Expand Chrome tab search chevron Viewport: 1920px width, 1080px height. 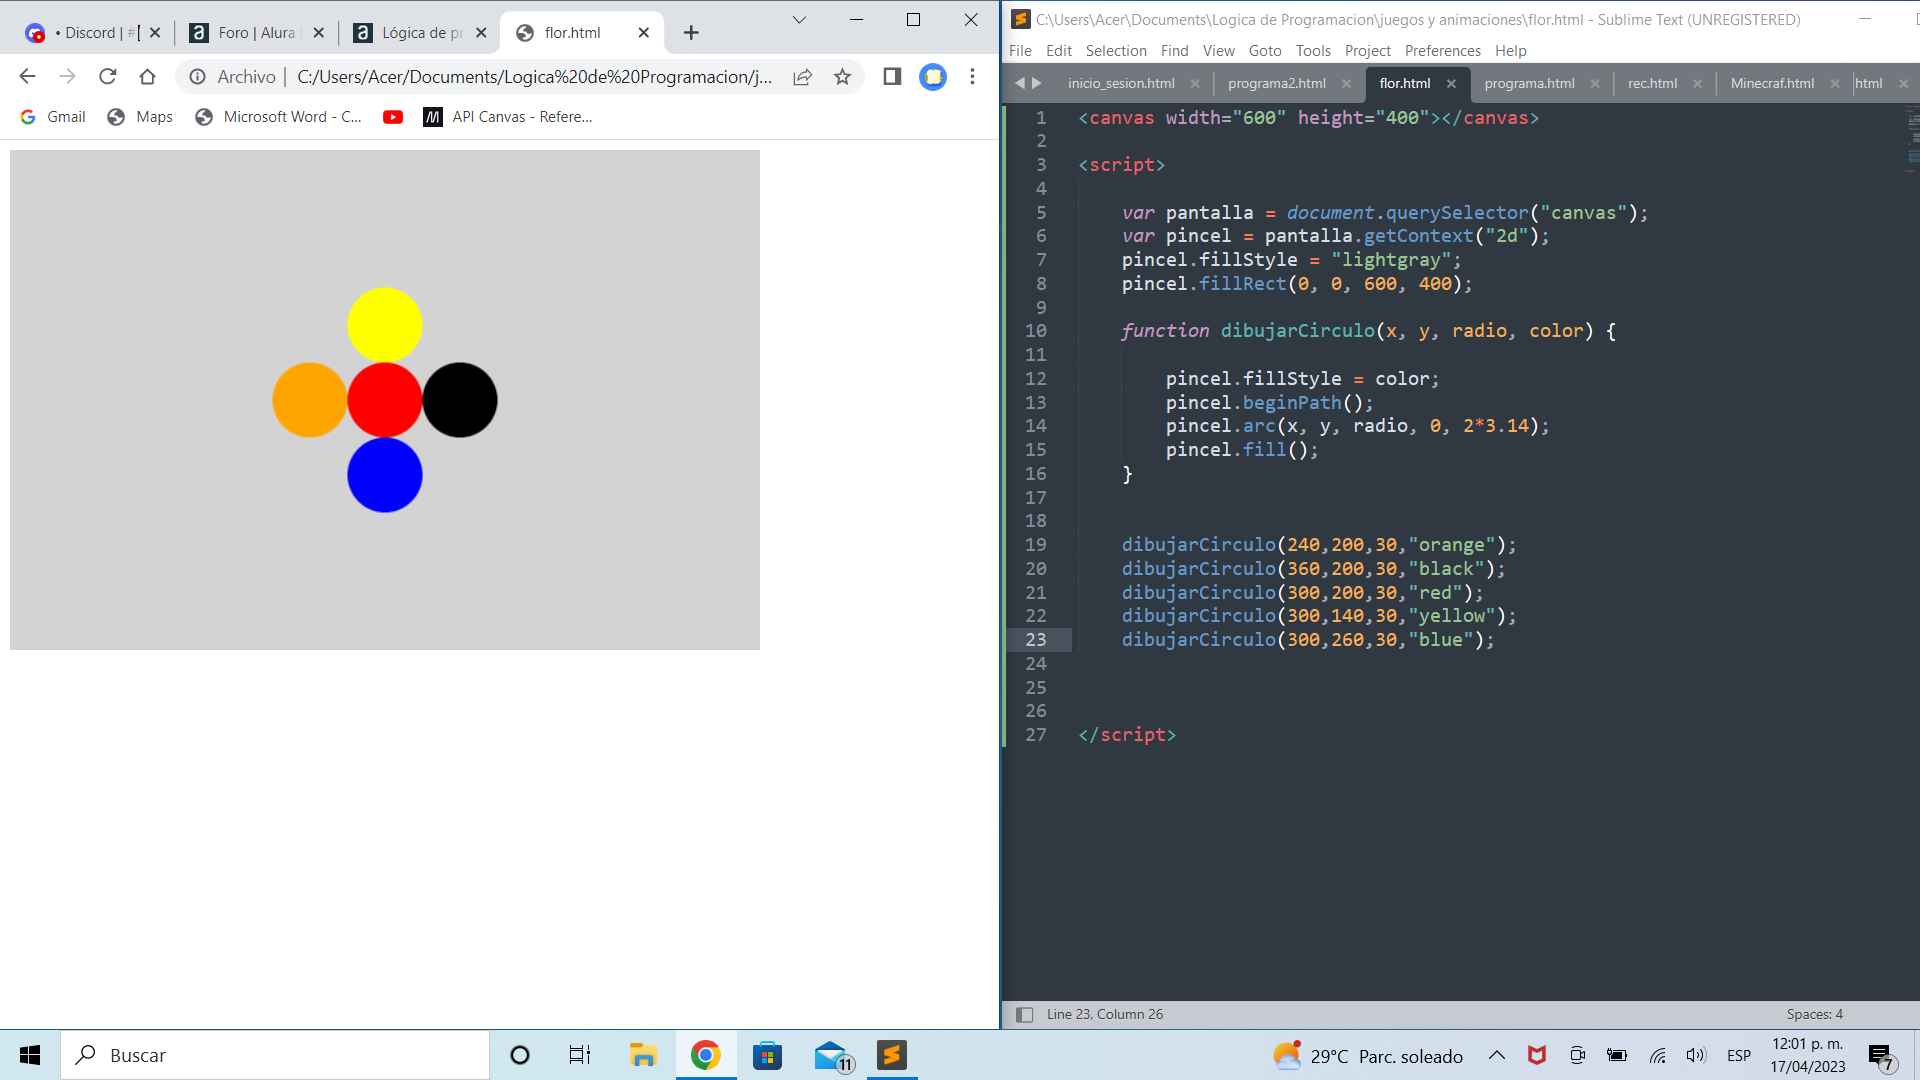[x=799, y=20]
